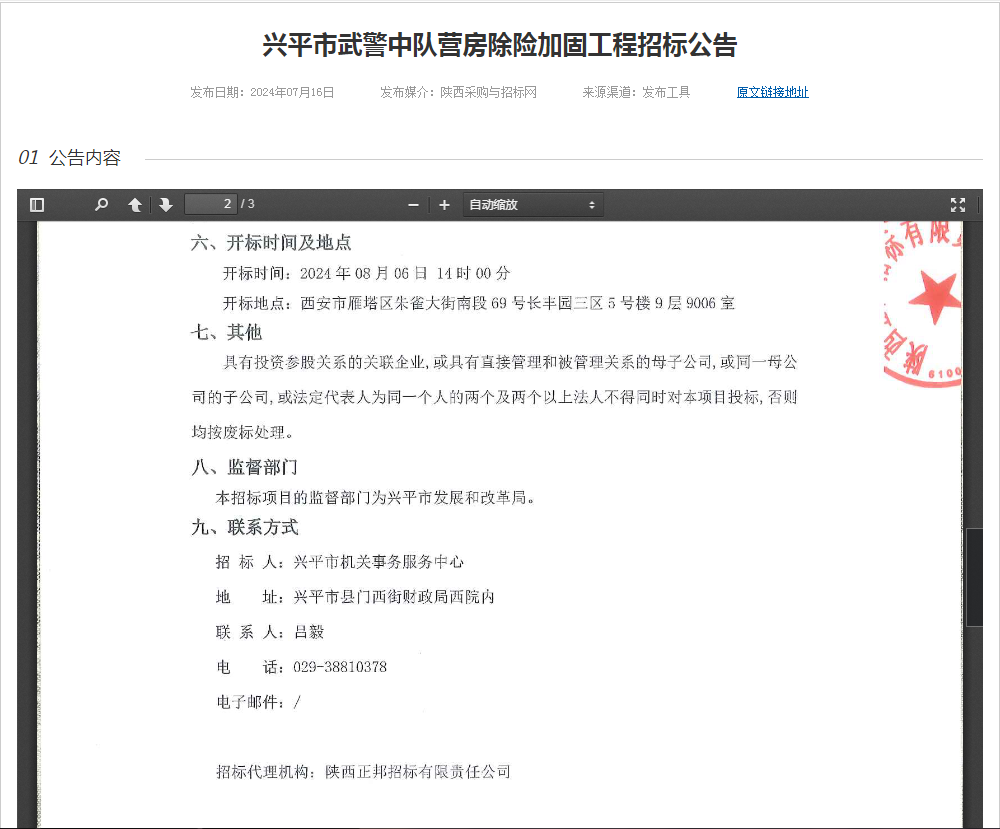Click the phone number 029-38810378
Screen dimensions: 1000x829
340,667
